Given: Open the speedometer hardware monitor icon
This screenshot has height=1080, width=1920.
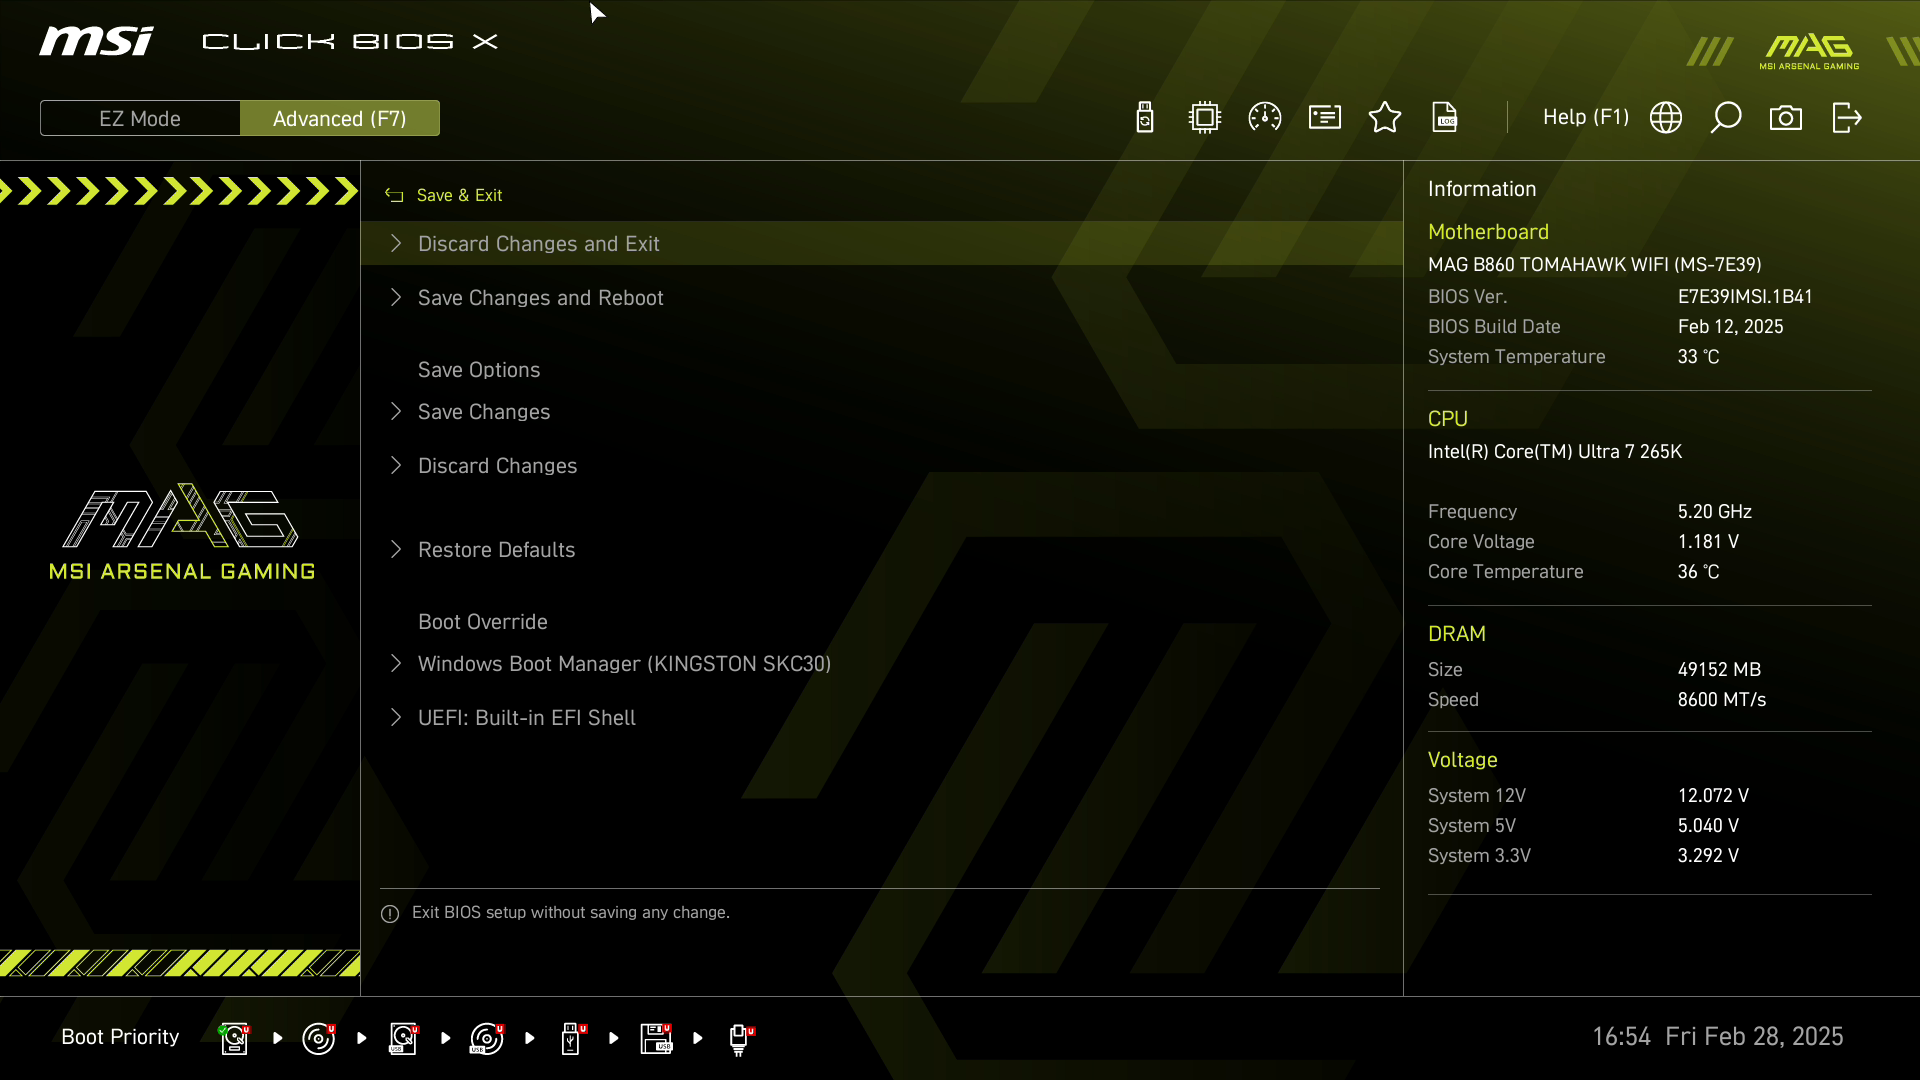Looking at the screenshot, I should point(1265,118).
